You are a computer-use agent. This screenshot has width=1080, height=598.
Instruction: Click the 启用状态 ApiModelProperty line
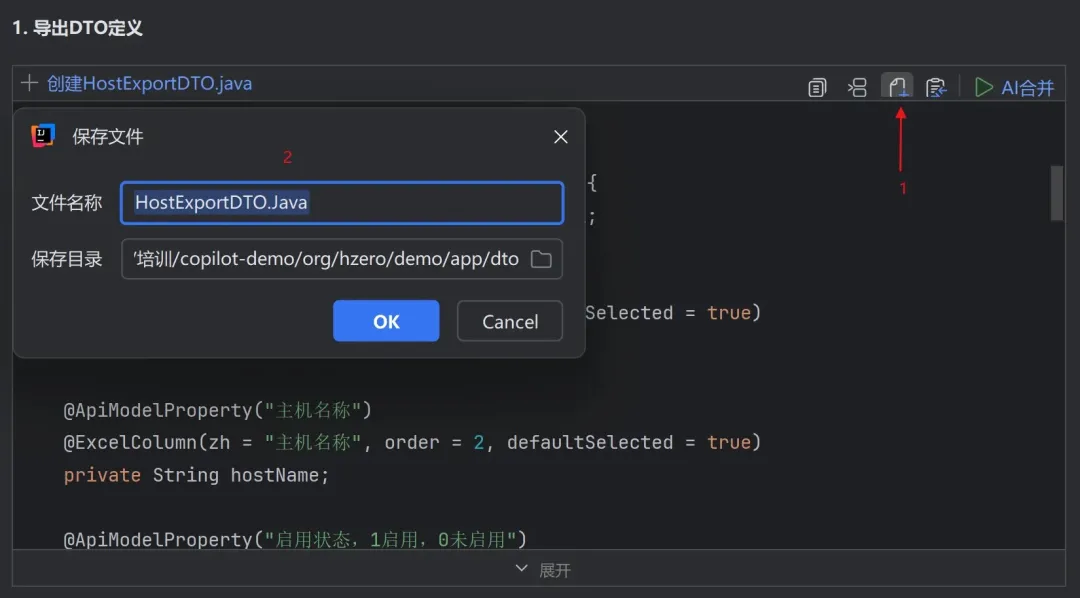click(295, 539)
